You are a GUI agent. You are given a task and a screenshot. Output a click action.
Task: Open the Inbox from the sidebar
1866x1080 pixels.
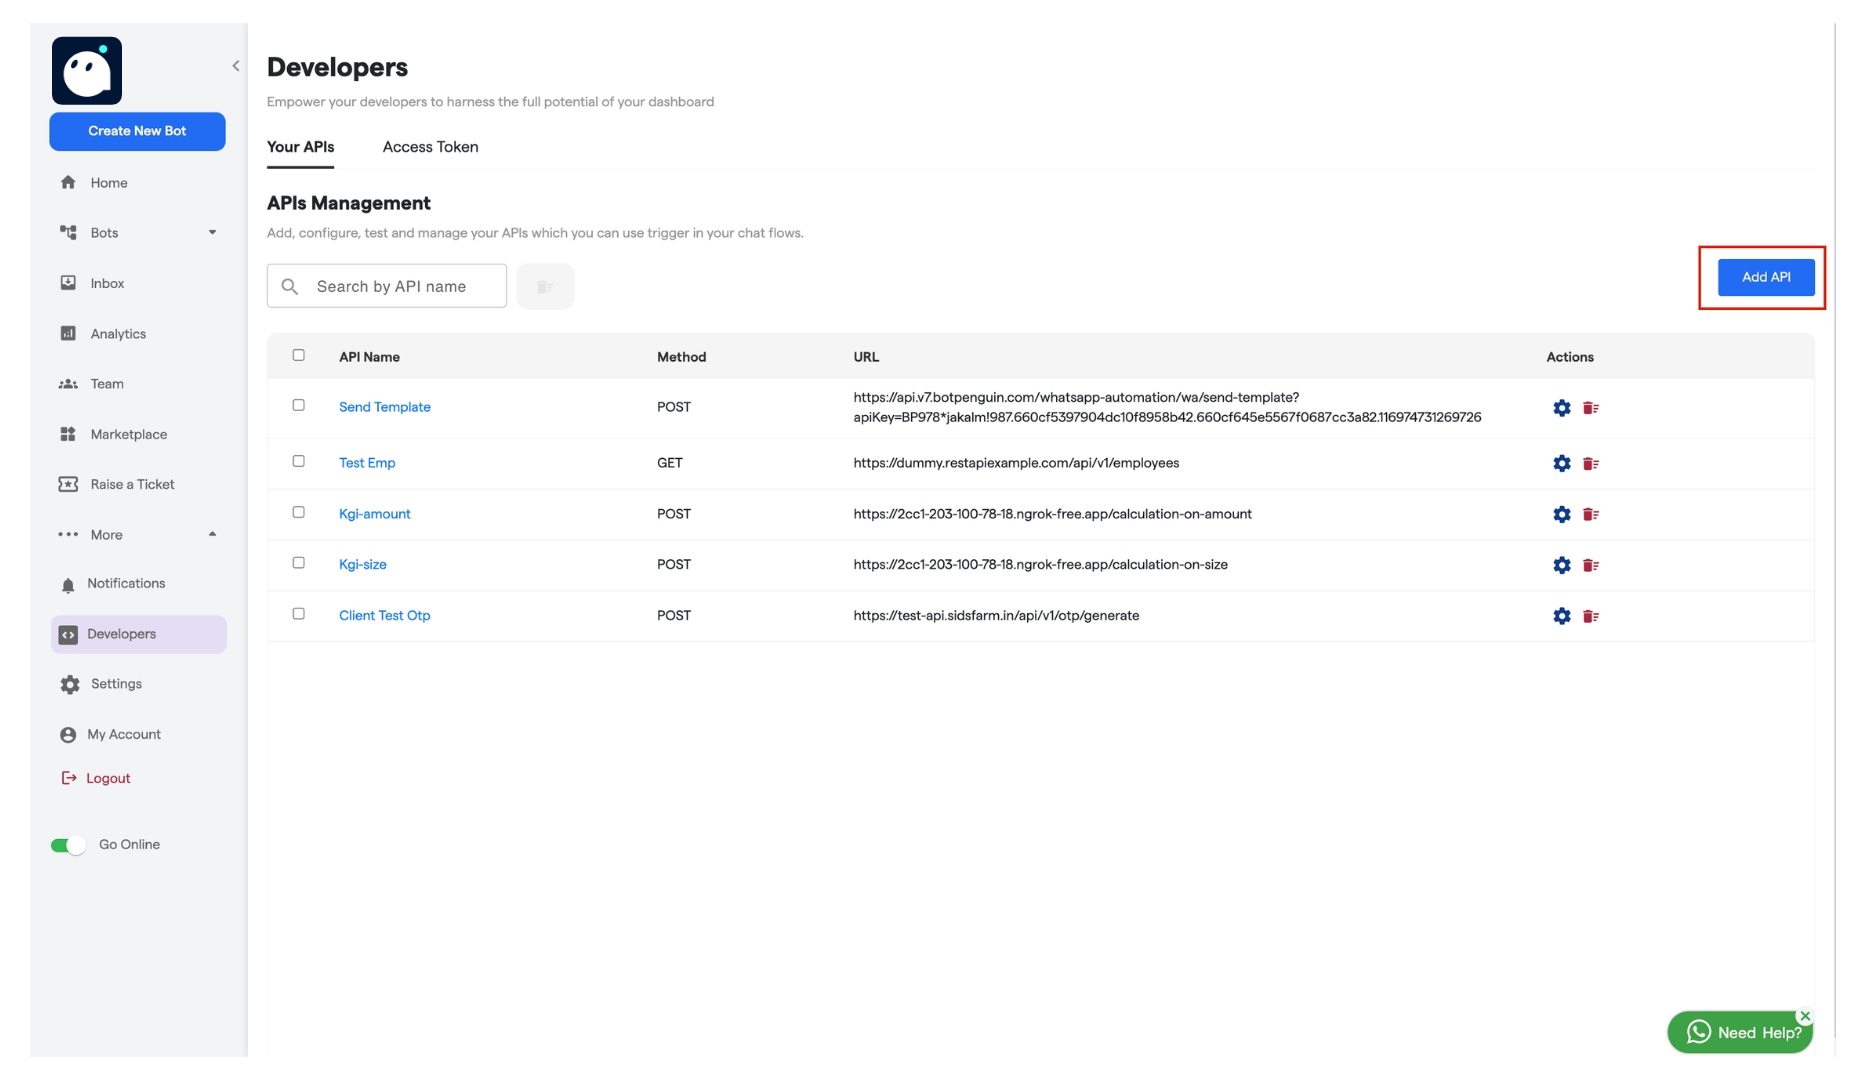click(x=106, y=283)
